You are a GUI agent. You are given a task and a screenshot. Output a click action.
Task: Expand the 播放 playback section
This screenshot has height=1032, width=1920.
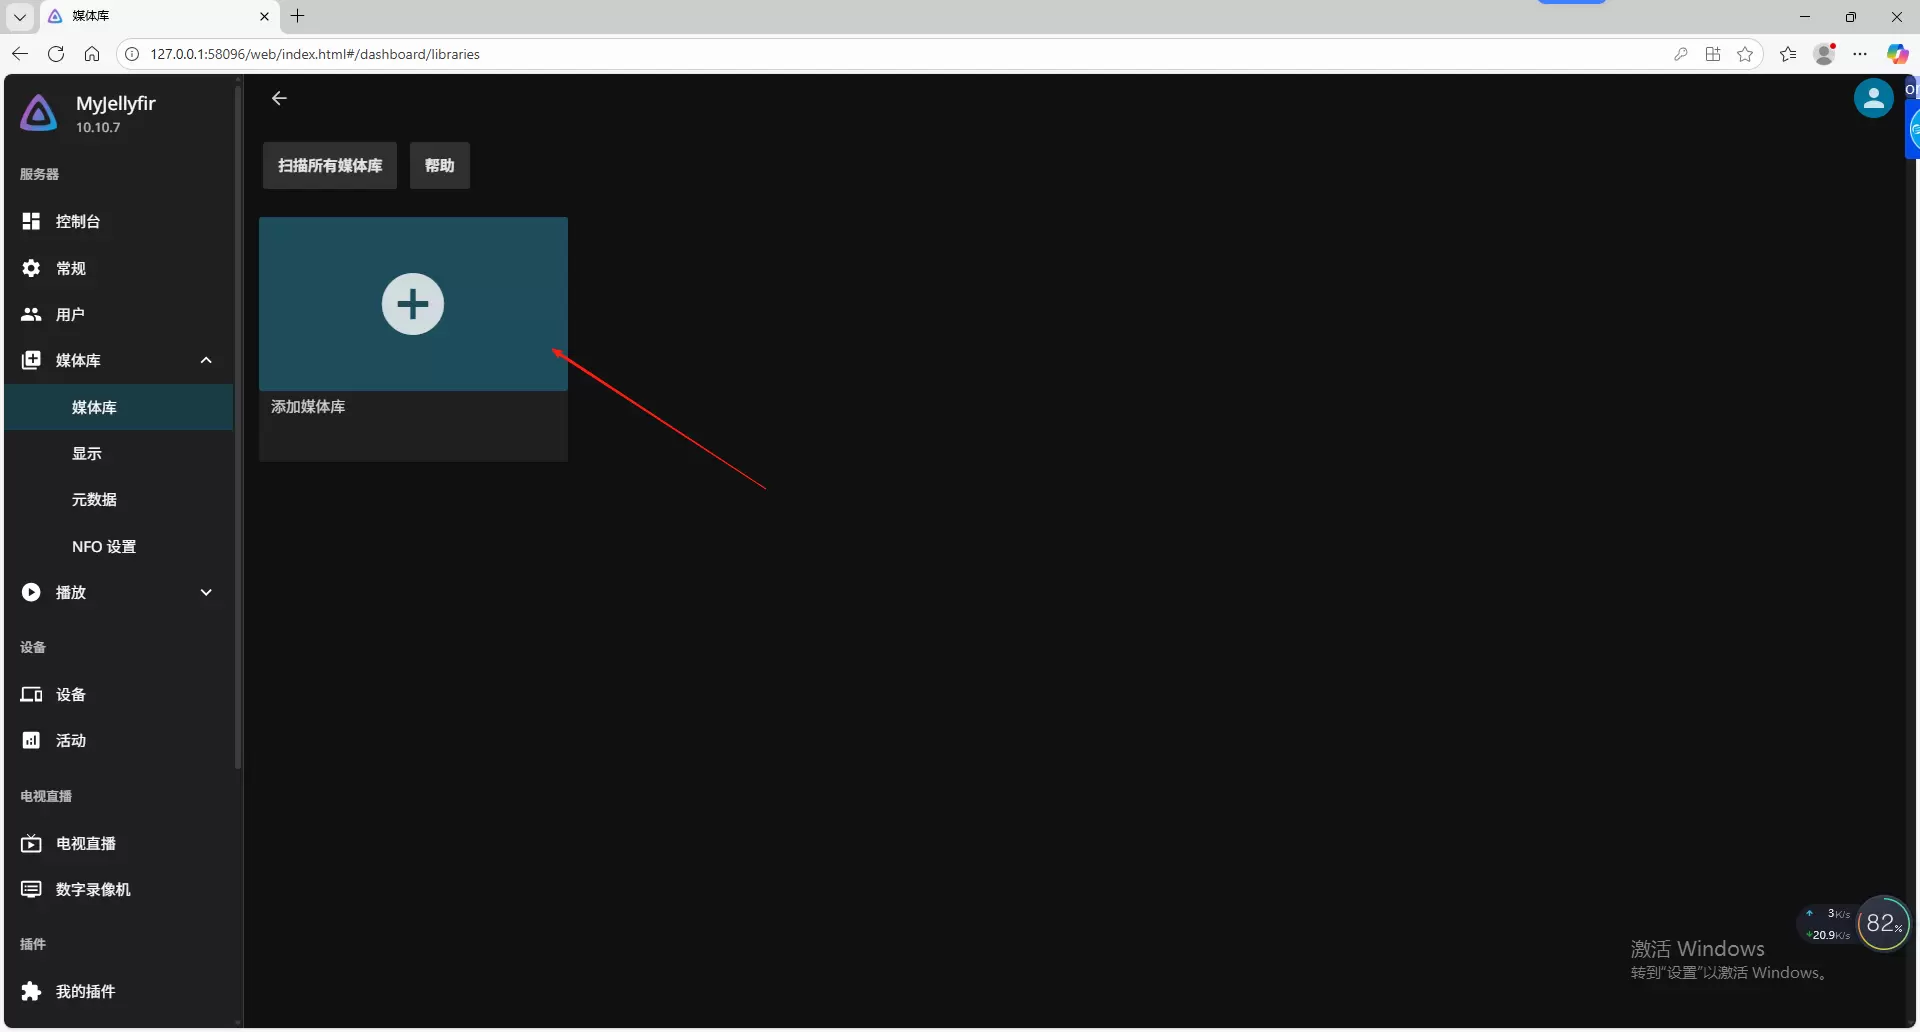[206, 592]
